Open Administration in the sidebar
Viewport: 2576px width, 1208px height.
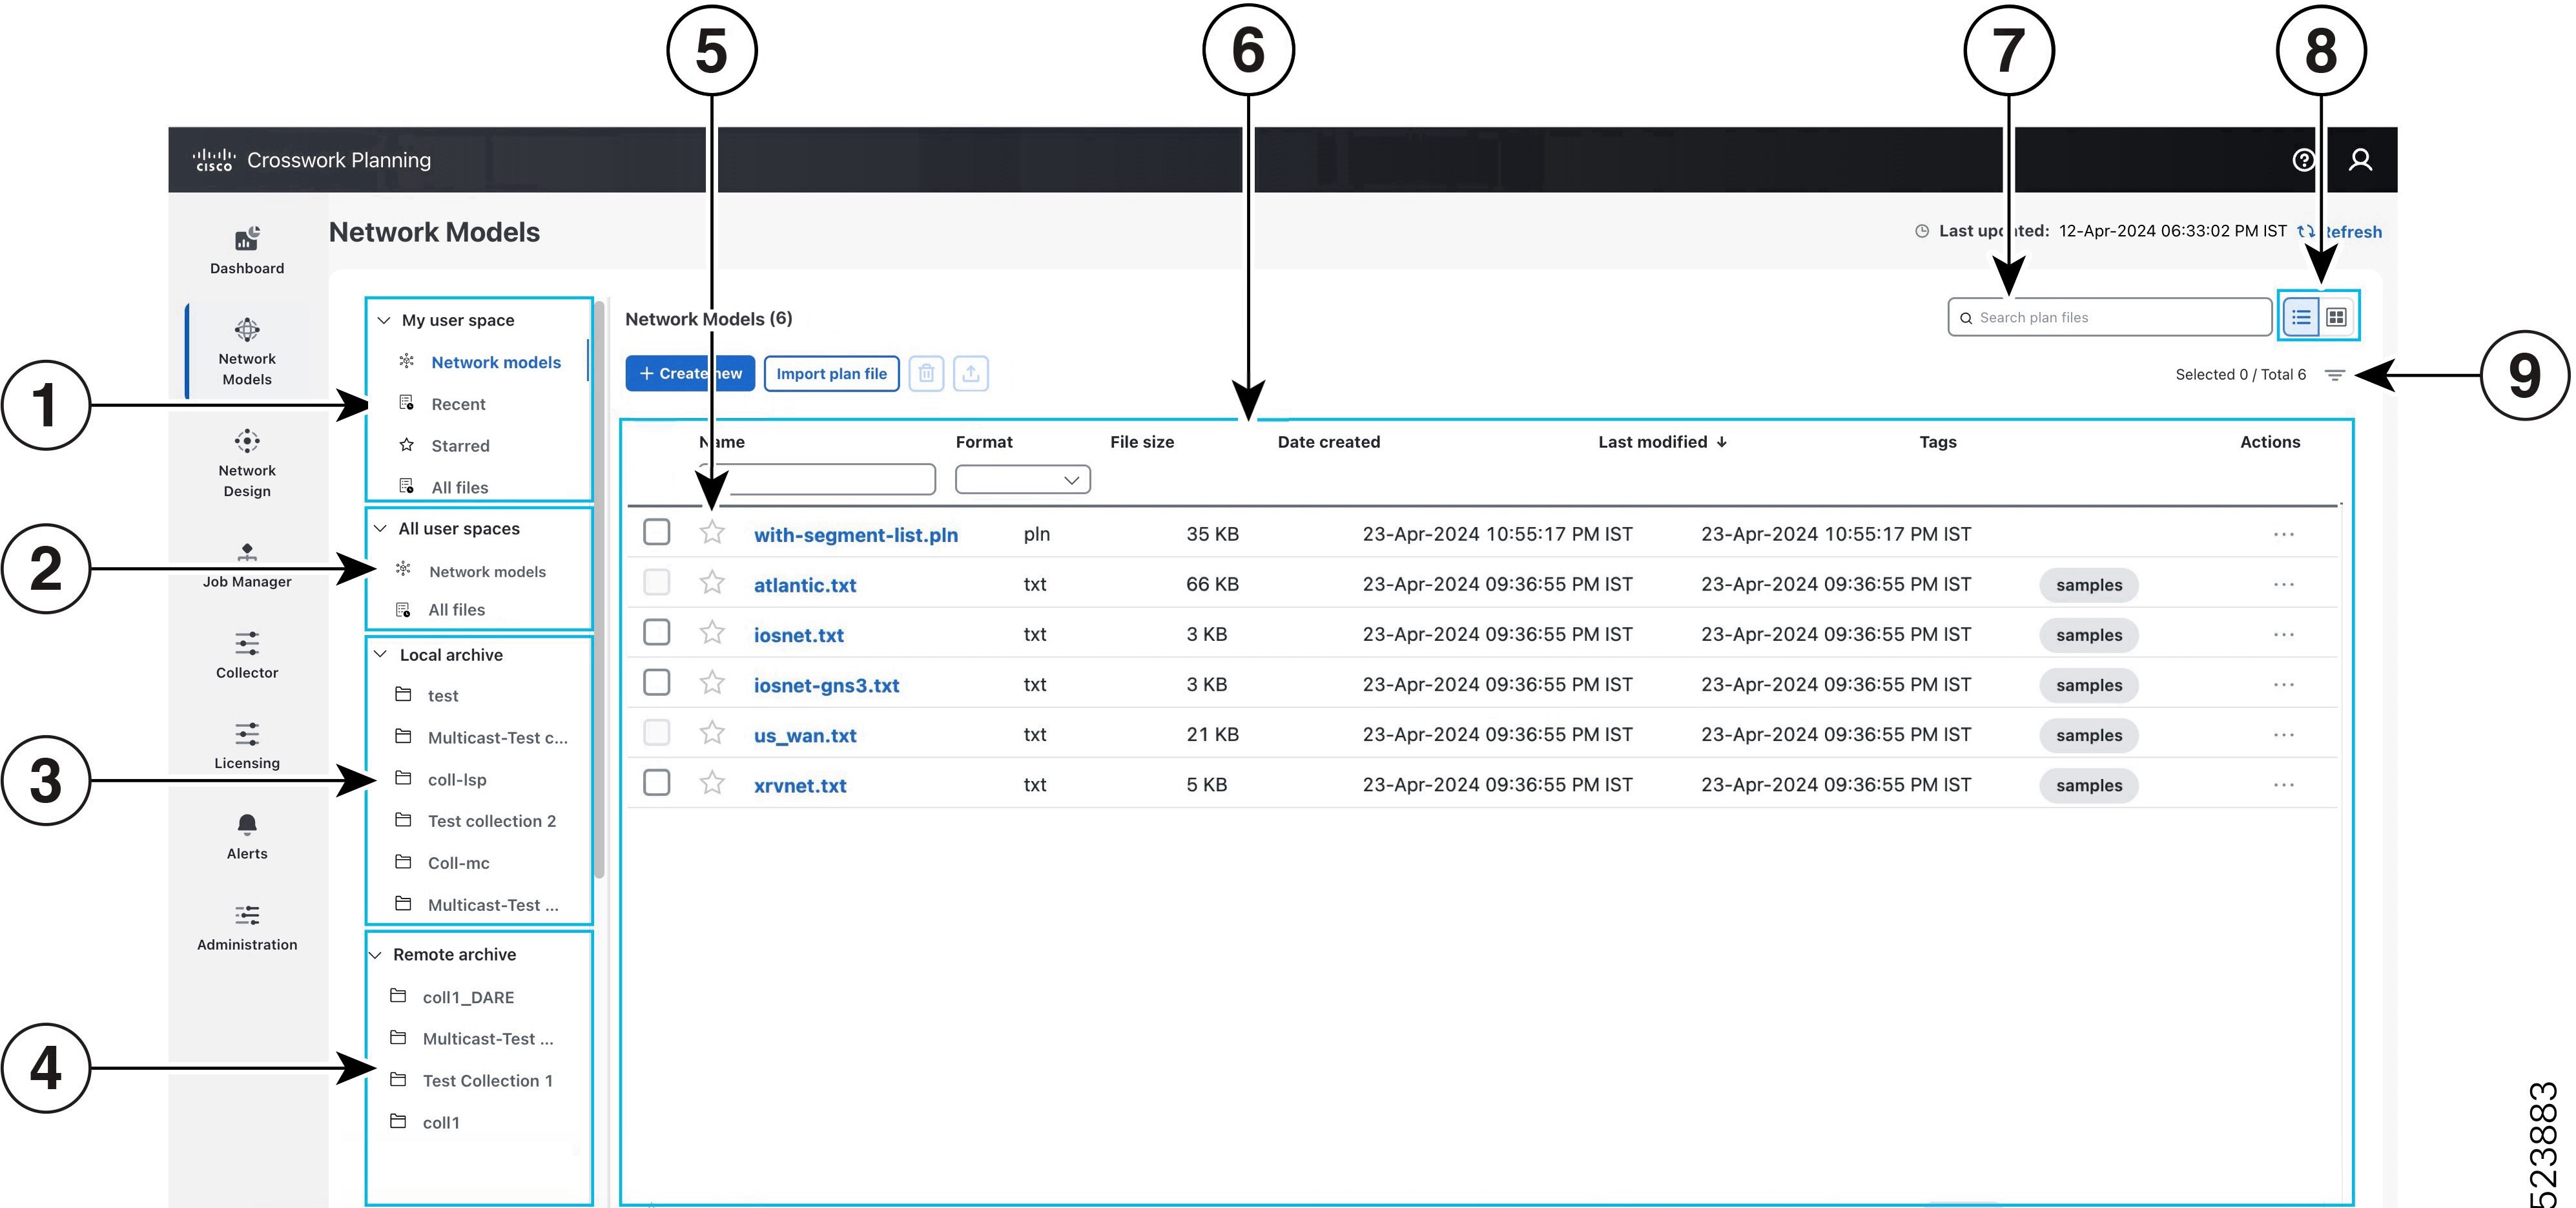click(247, 928)
